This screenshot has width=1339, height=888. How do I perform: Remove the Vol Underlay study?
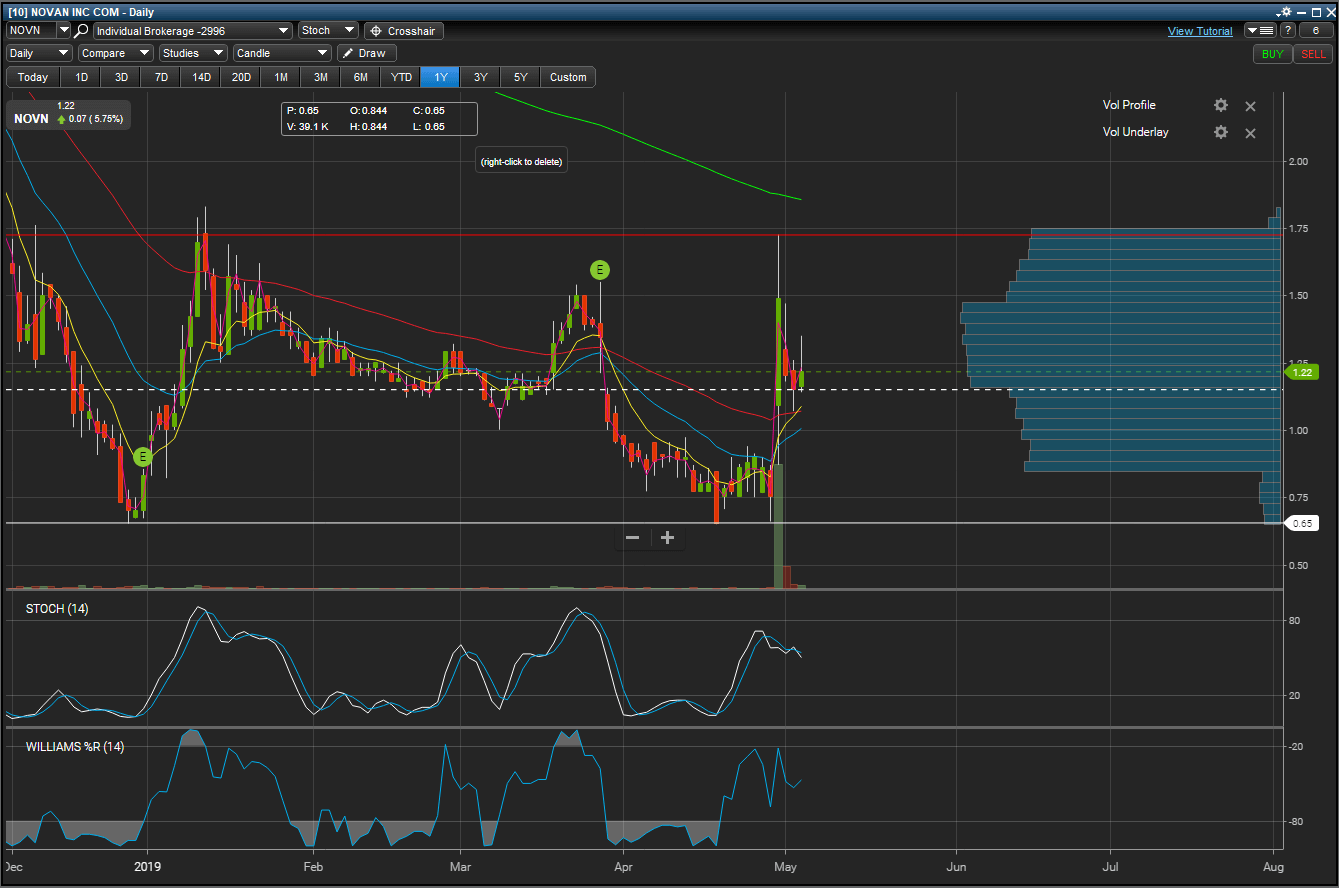point(1250,133)
